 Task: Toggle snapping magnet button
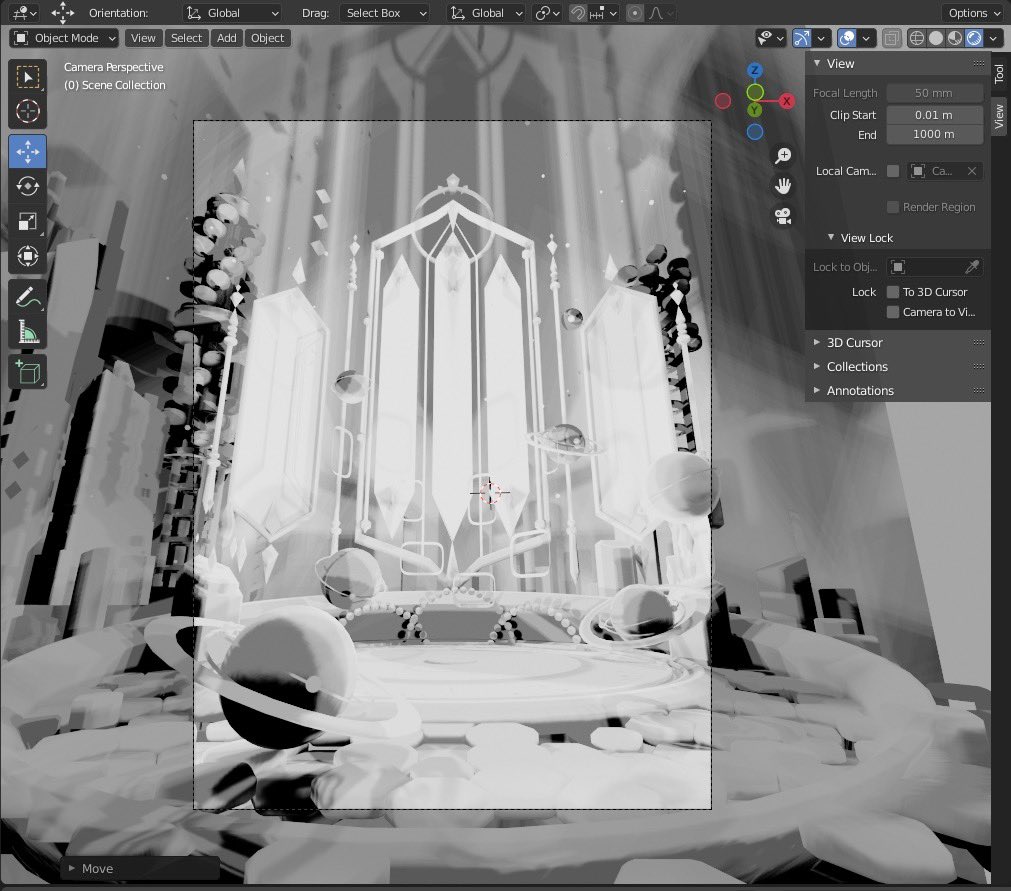coord(578,13)
